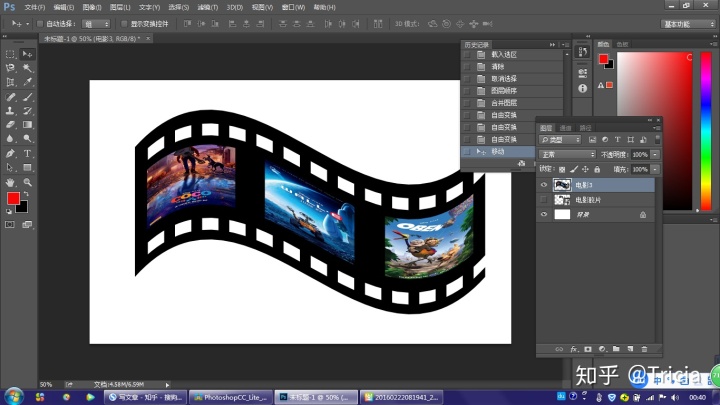
Task: Hide the 电影3 layer eye
Action: point(544,185)
